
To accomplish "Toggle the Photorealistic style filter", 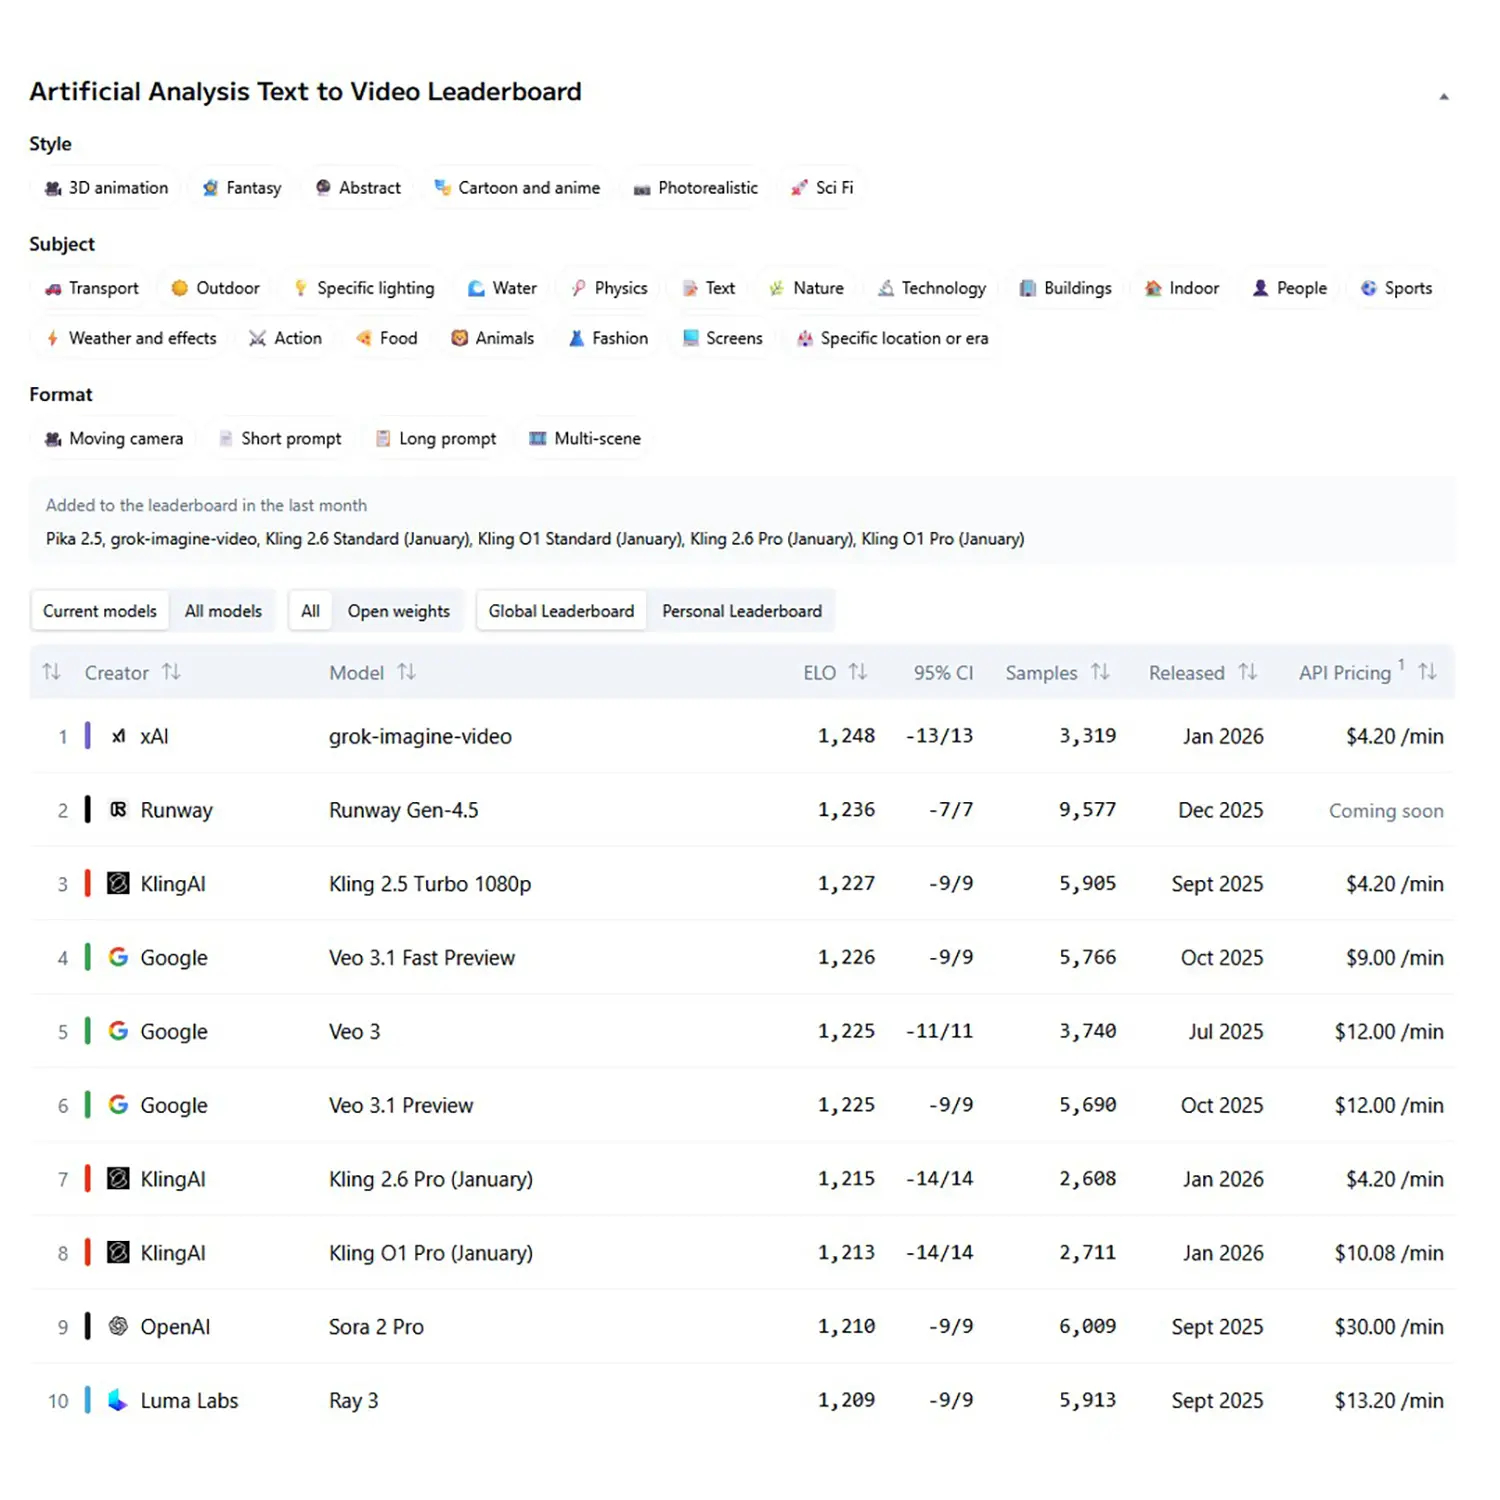I will pyautogui.click(x=696, y=188).
